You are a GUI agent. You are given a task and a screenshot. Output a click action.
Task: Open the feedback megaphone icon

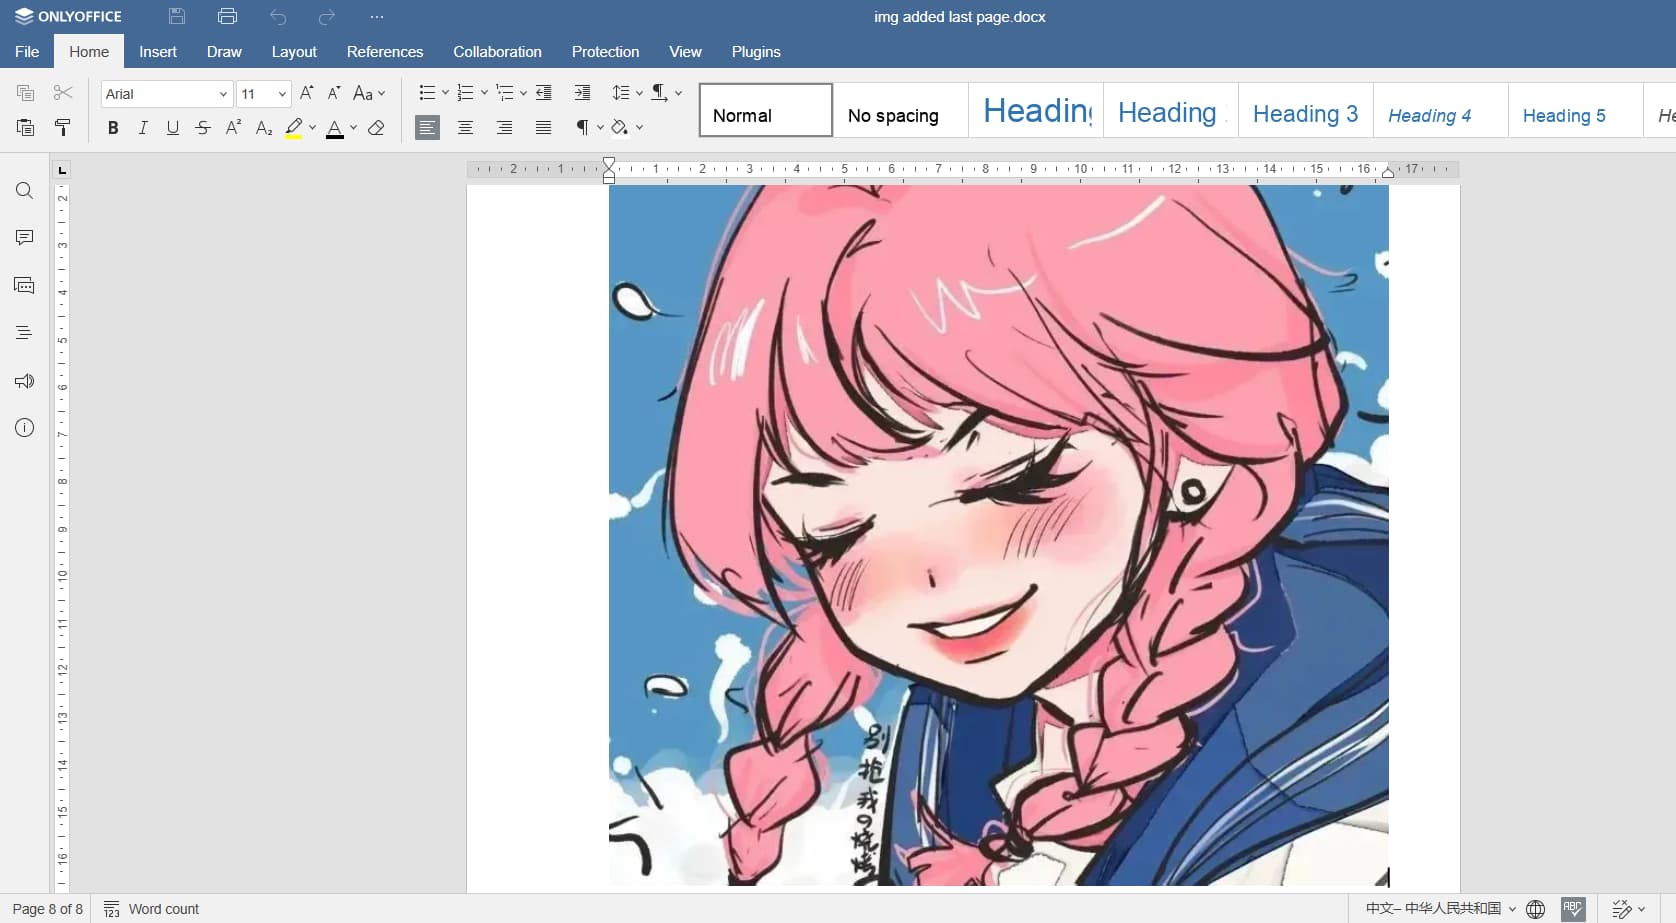[x=25, y=381]
